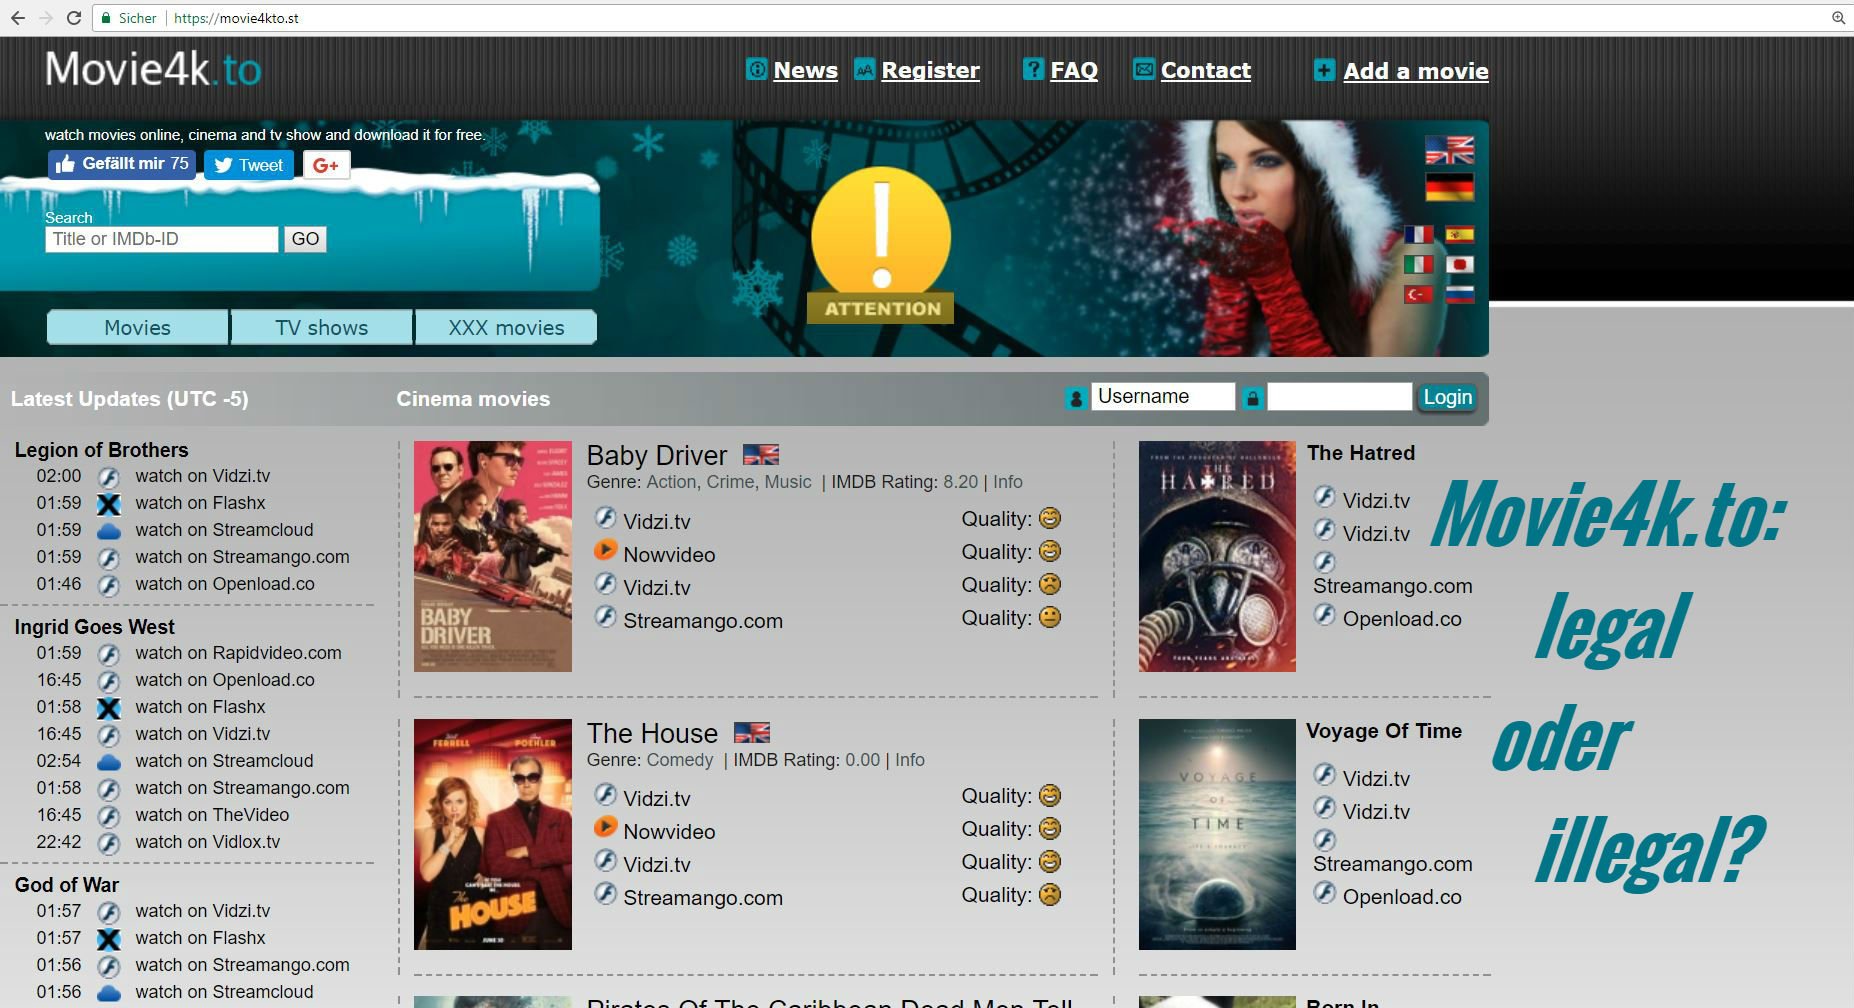Open the TV shows tab
Screen dimensions: 1854x1008
[x=321, y=327]
